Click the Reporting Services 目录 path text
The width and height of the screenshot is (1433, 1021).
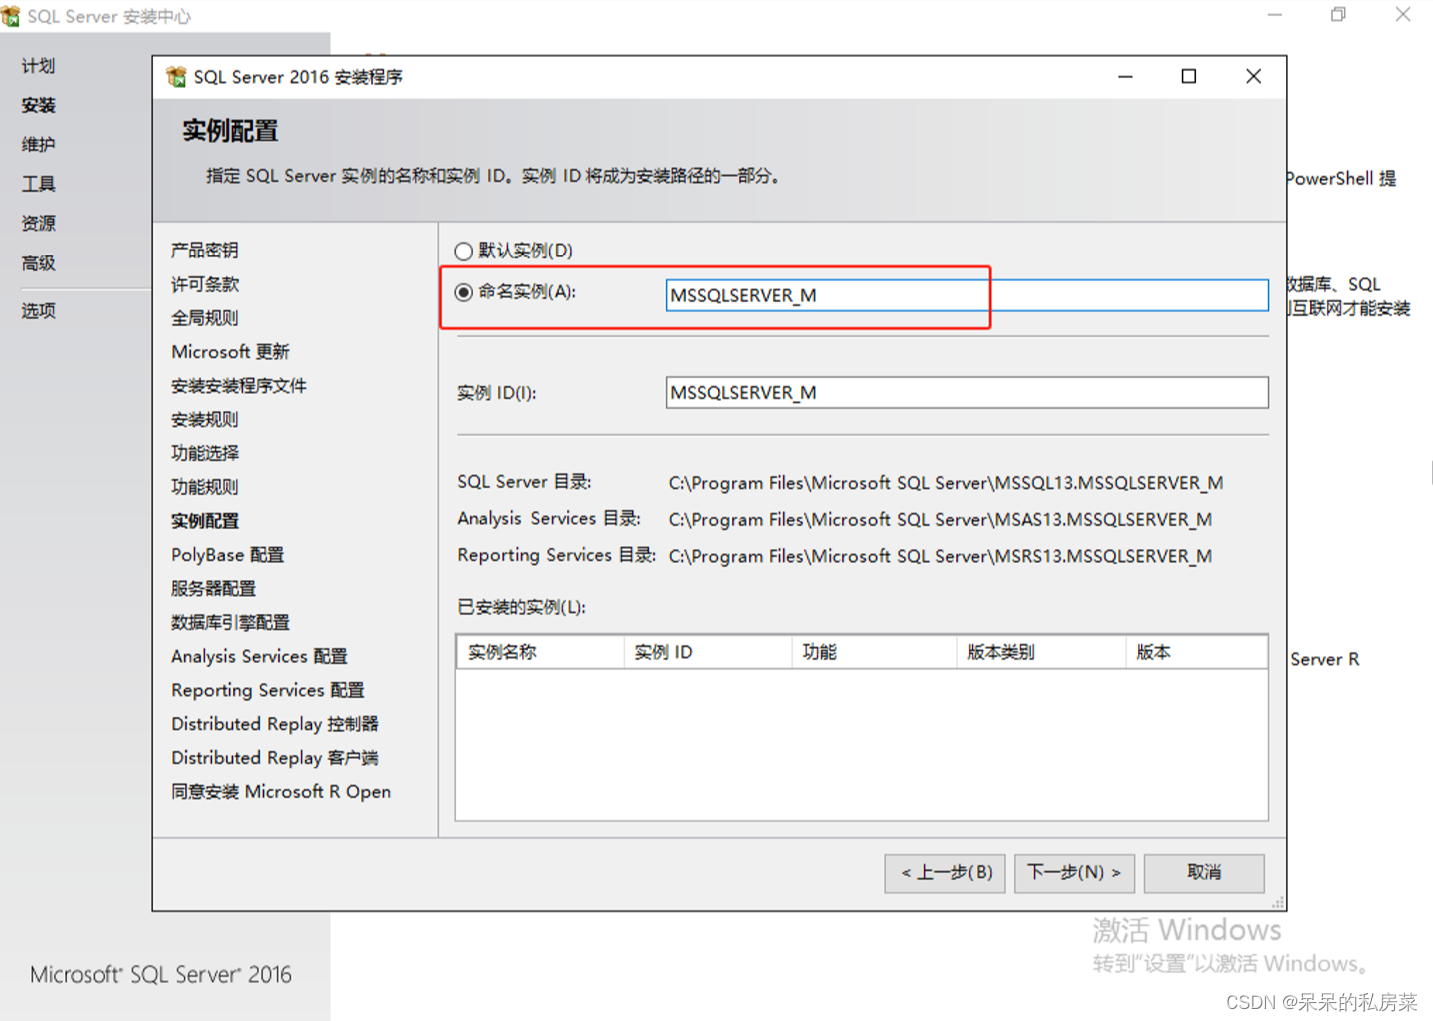[940, 556]
